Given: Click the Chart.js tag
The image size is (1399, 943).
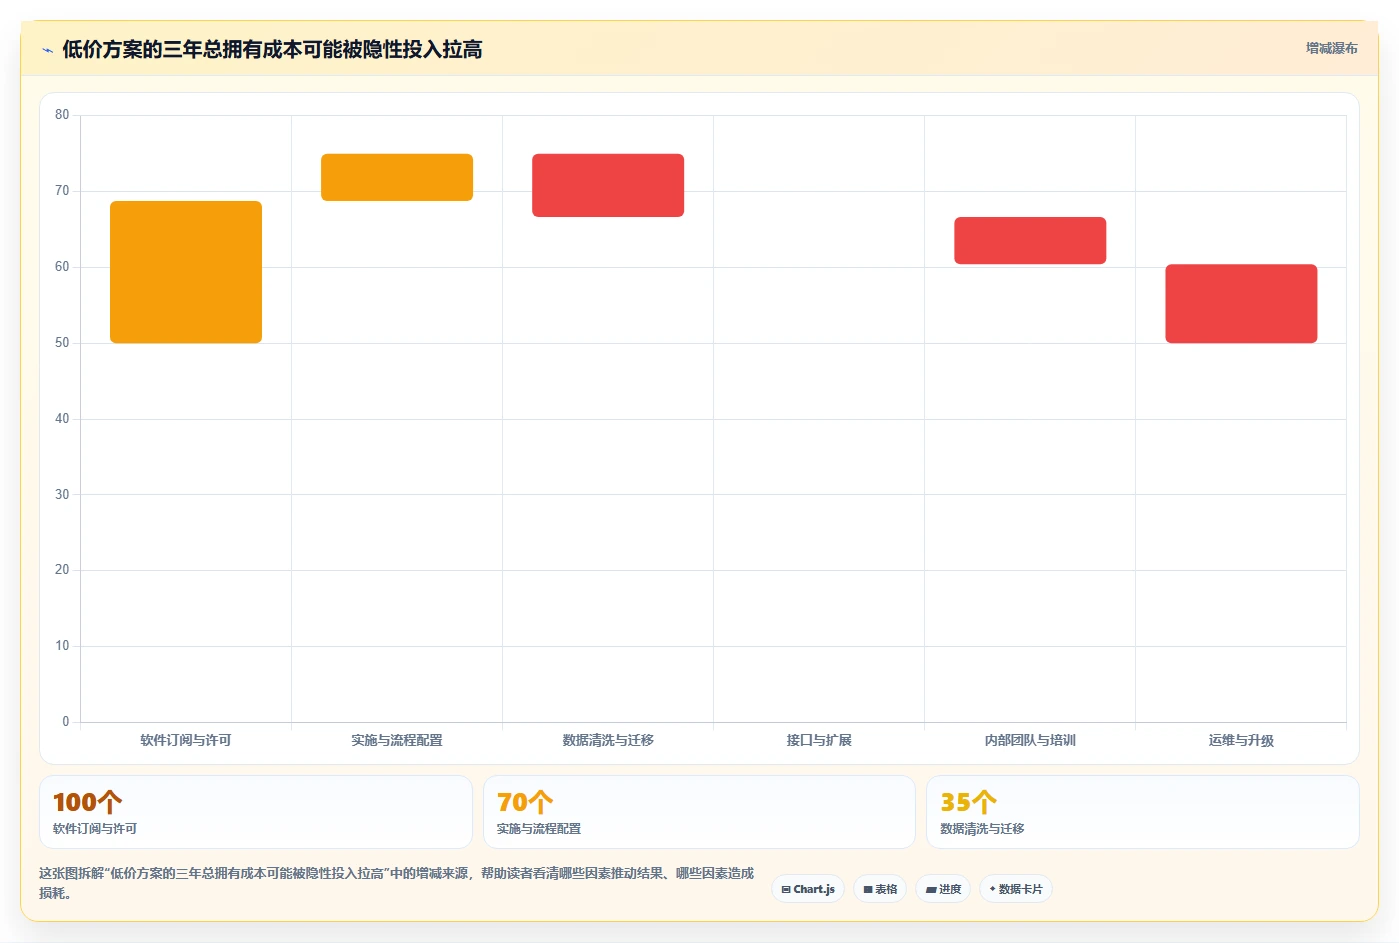Looking at the screenshot, I should [808, 889].
